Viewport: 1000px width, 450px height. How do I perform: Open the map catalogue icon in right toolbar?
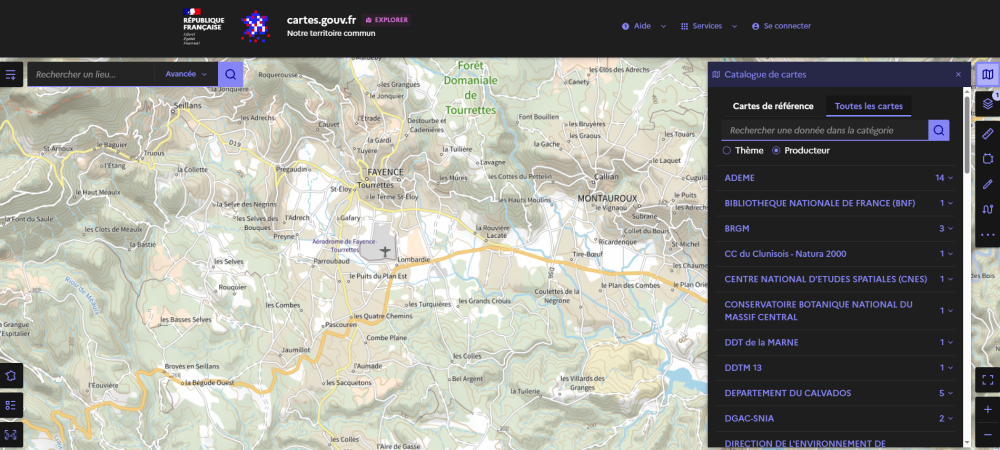(987, 75)
